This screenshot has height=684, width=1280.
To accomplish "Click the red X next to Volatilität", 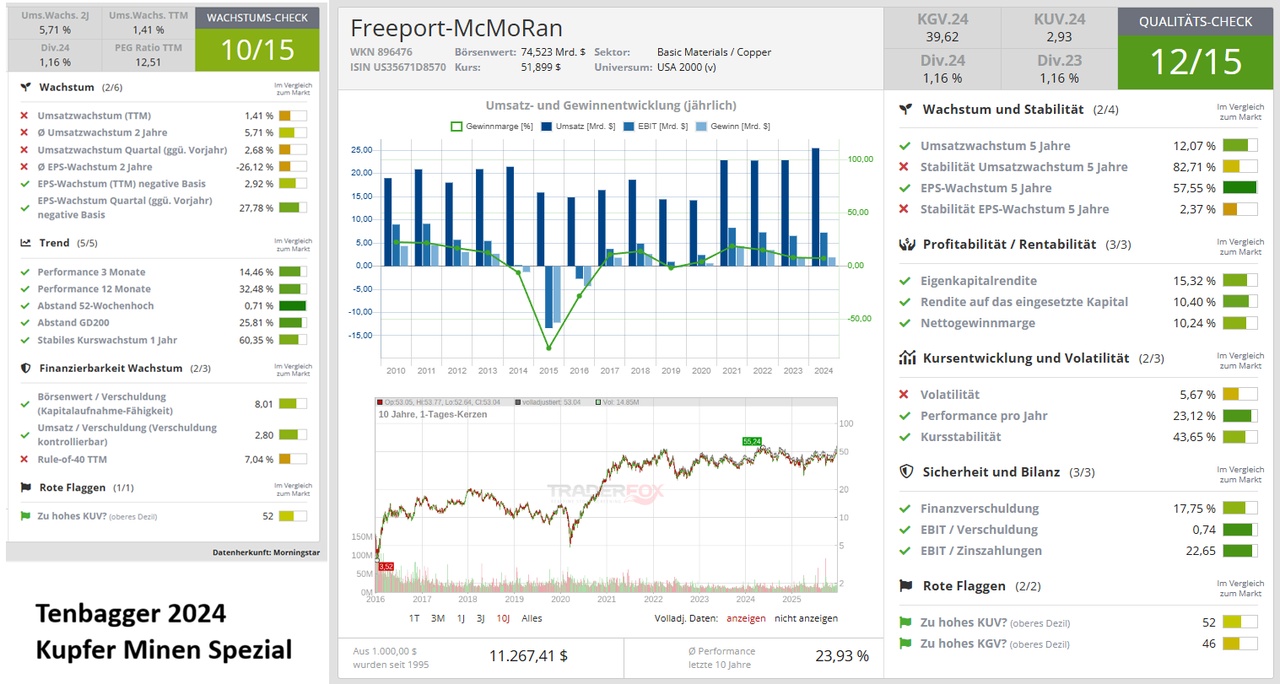I will pyautogui.click(x=905, y=395).
